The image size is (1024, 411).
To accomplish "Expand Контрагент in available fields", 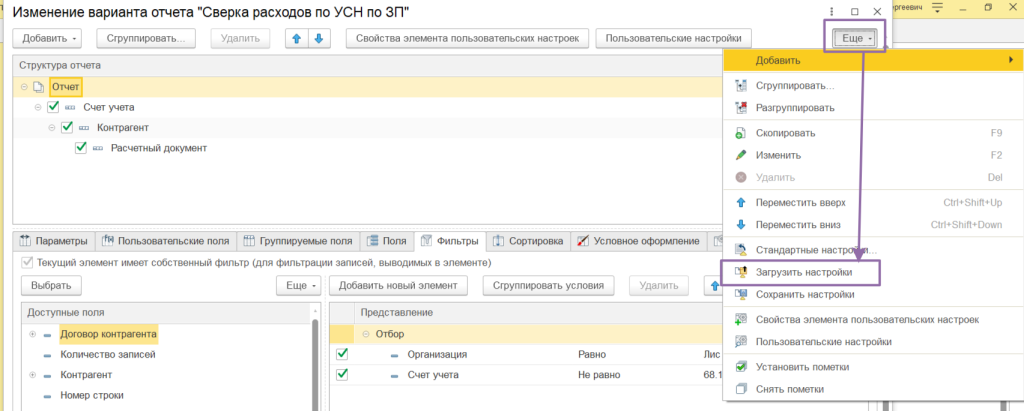I will point(33,375).
